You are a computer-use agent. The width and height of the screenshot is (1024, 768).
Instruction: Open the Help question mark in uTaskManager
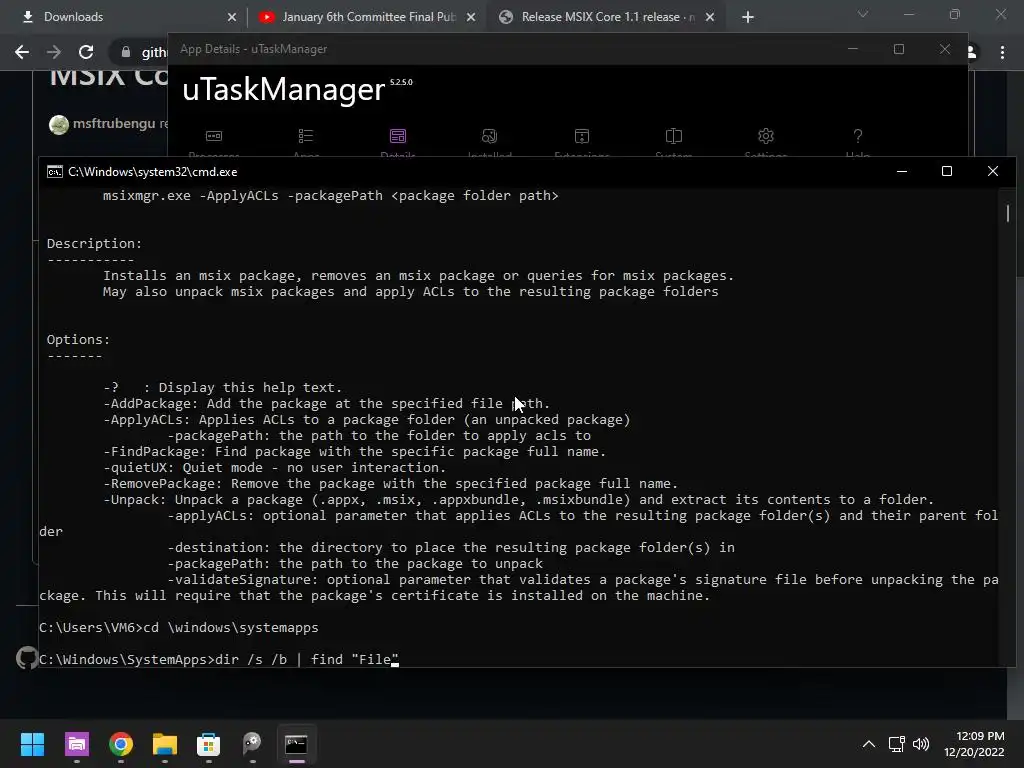click(x=857, y=136)
